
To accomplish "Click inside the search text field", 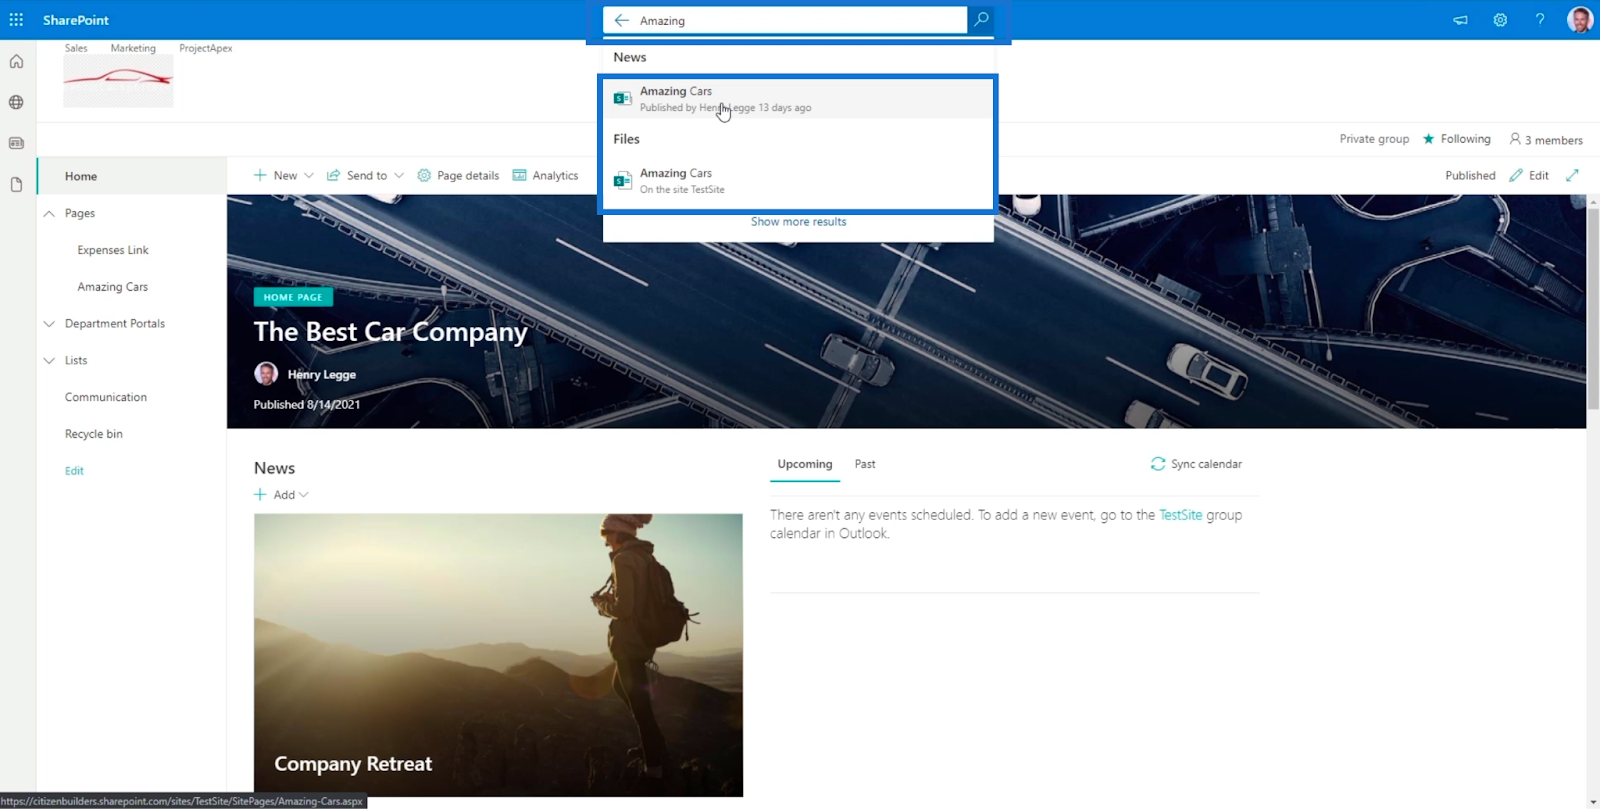I will [x=800, y=20].
